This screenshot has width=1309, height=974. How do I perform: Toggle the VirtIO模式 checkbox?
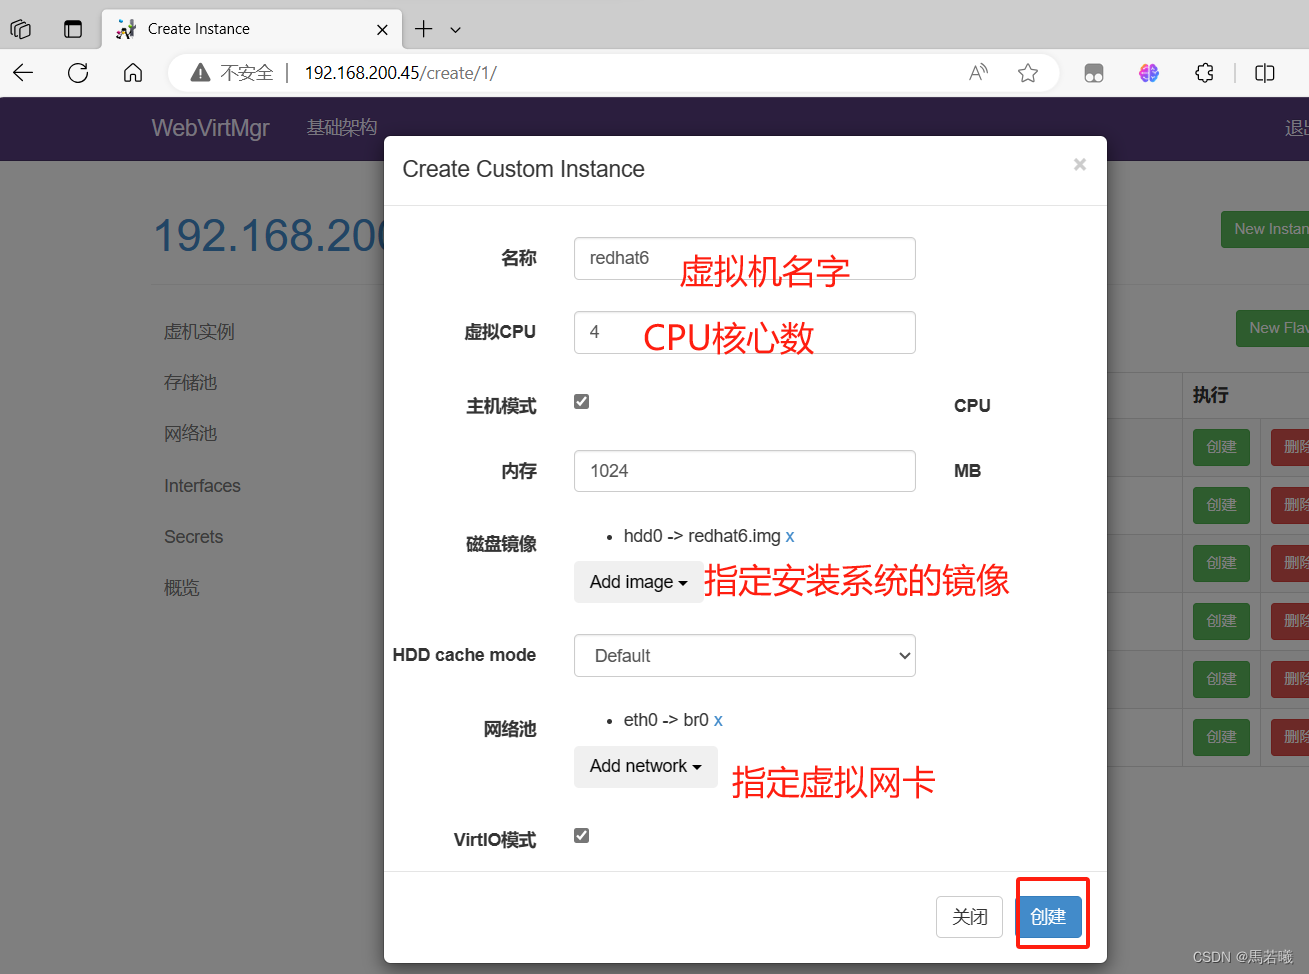[581, 835]
